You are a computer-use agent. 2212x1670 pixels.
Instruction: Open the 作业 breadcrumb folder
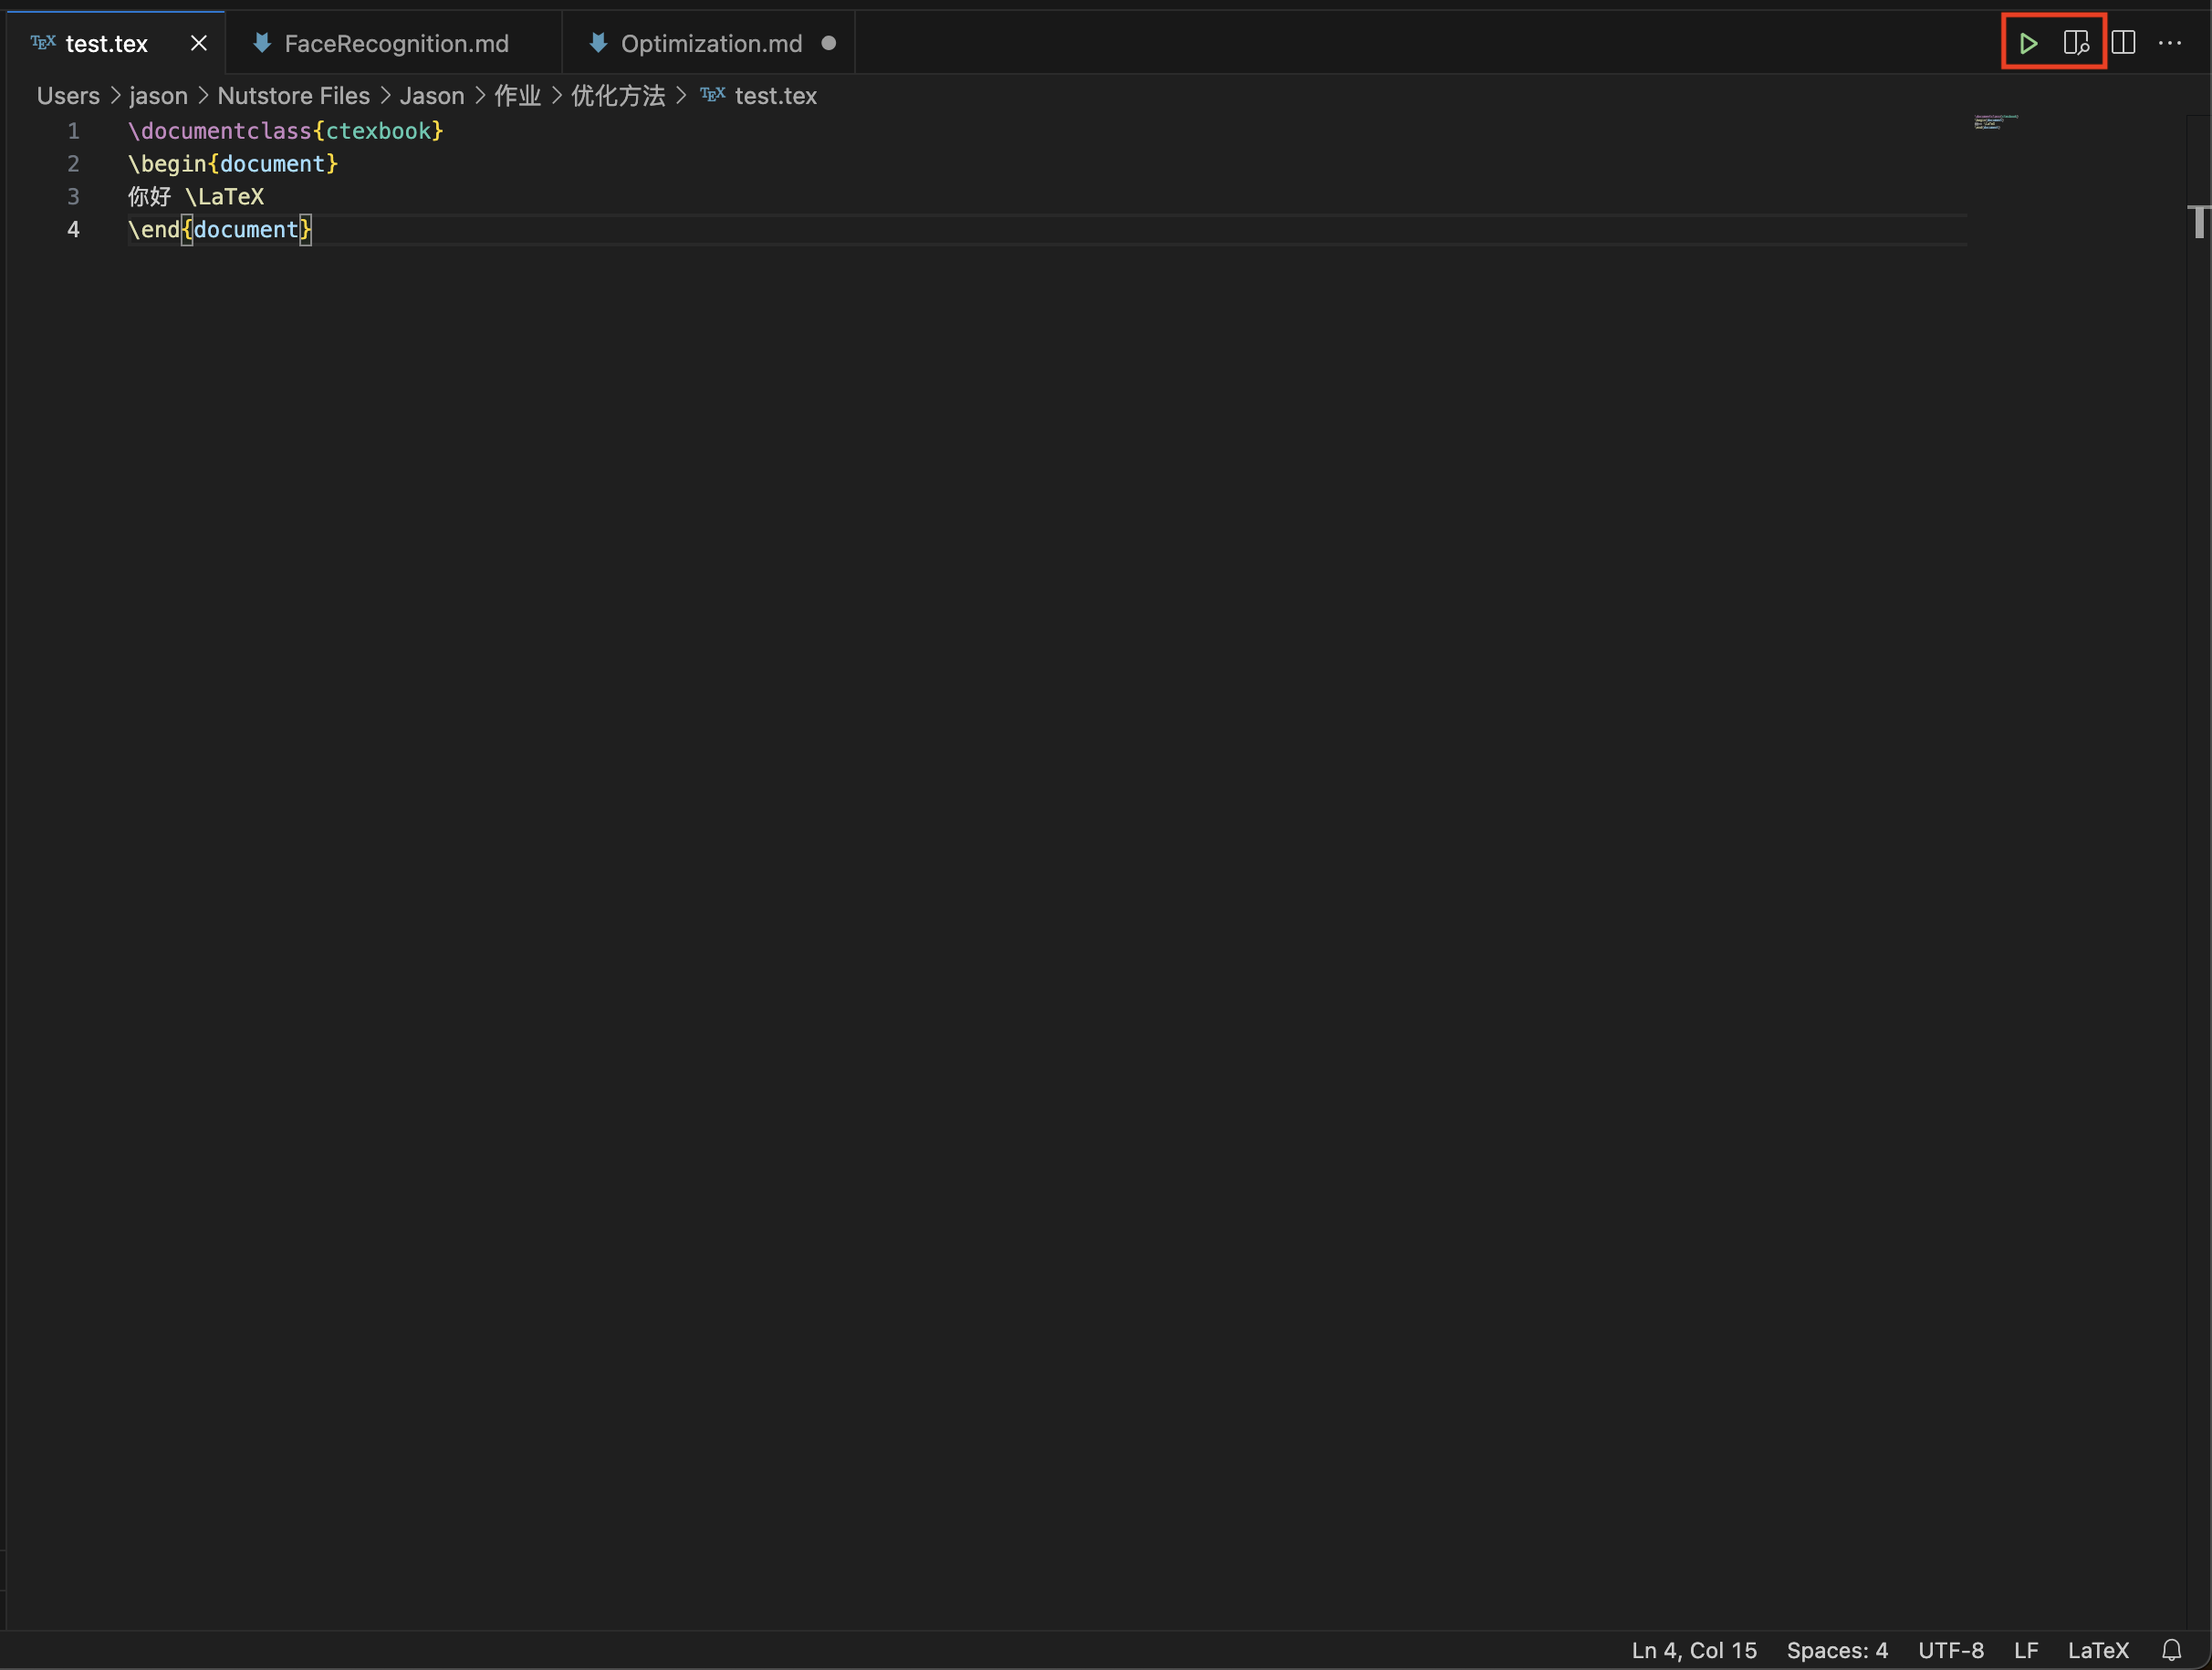tap(517, 96)
